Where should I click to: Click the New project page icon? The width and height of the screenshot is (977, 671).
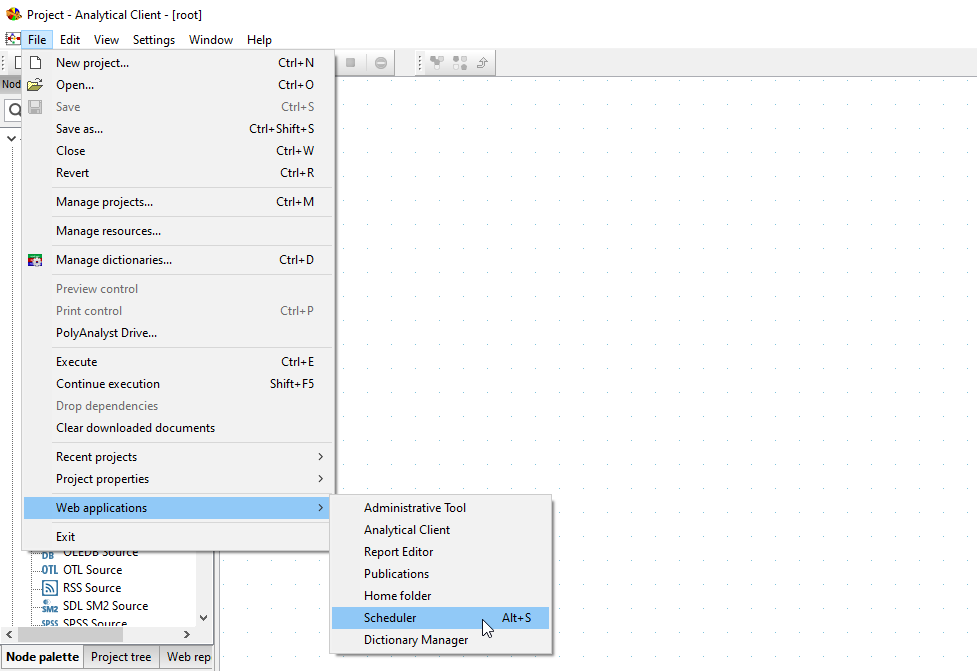click(x=35, y=63)
